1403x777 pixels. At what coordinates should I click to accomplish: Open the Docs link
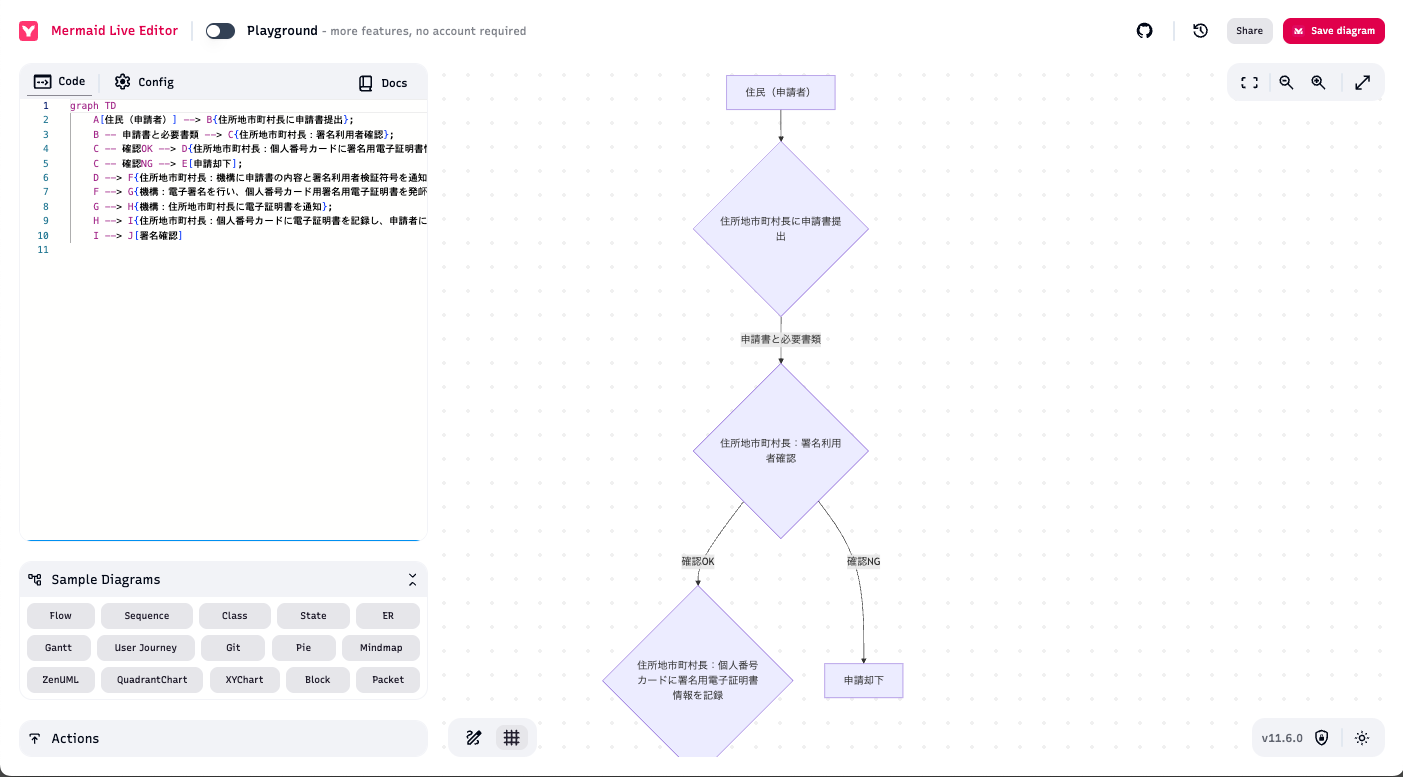[x=383, y=83]
